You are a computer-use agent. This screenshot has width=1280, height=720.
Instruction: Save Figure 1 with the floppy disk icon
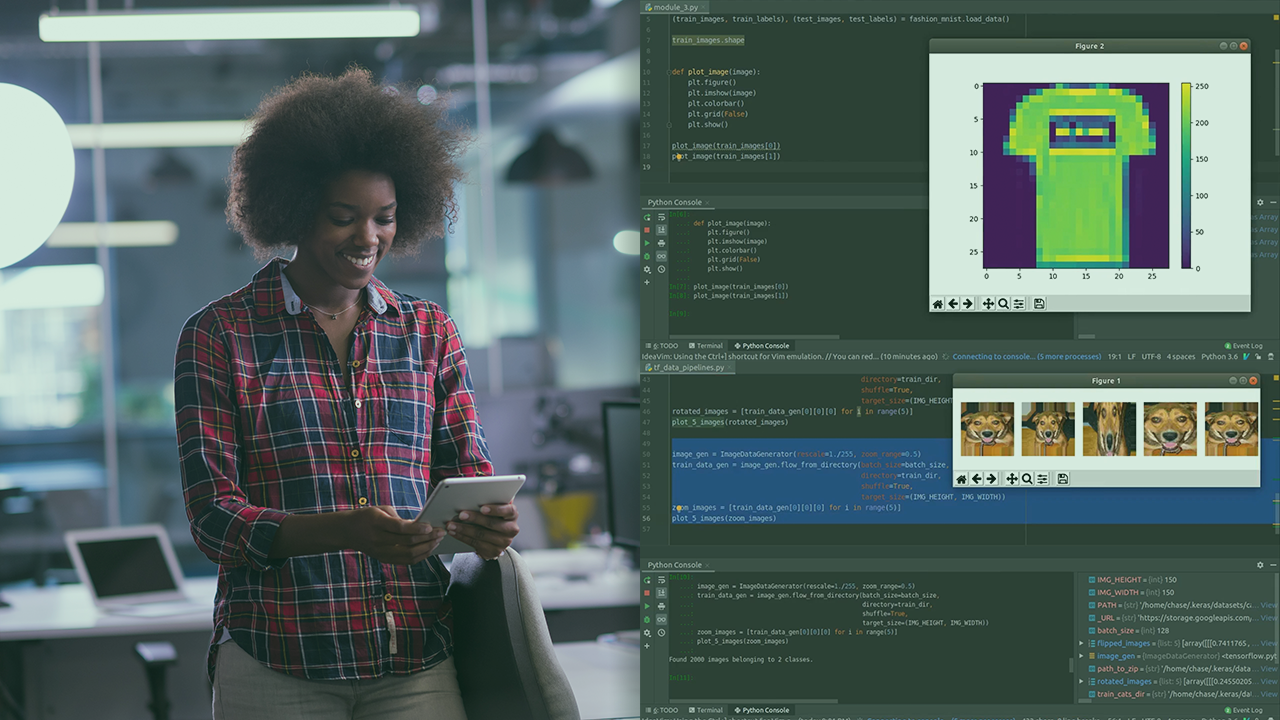[1063, 479]
